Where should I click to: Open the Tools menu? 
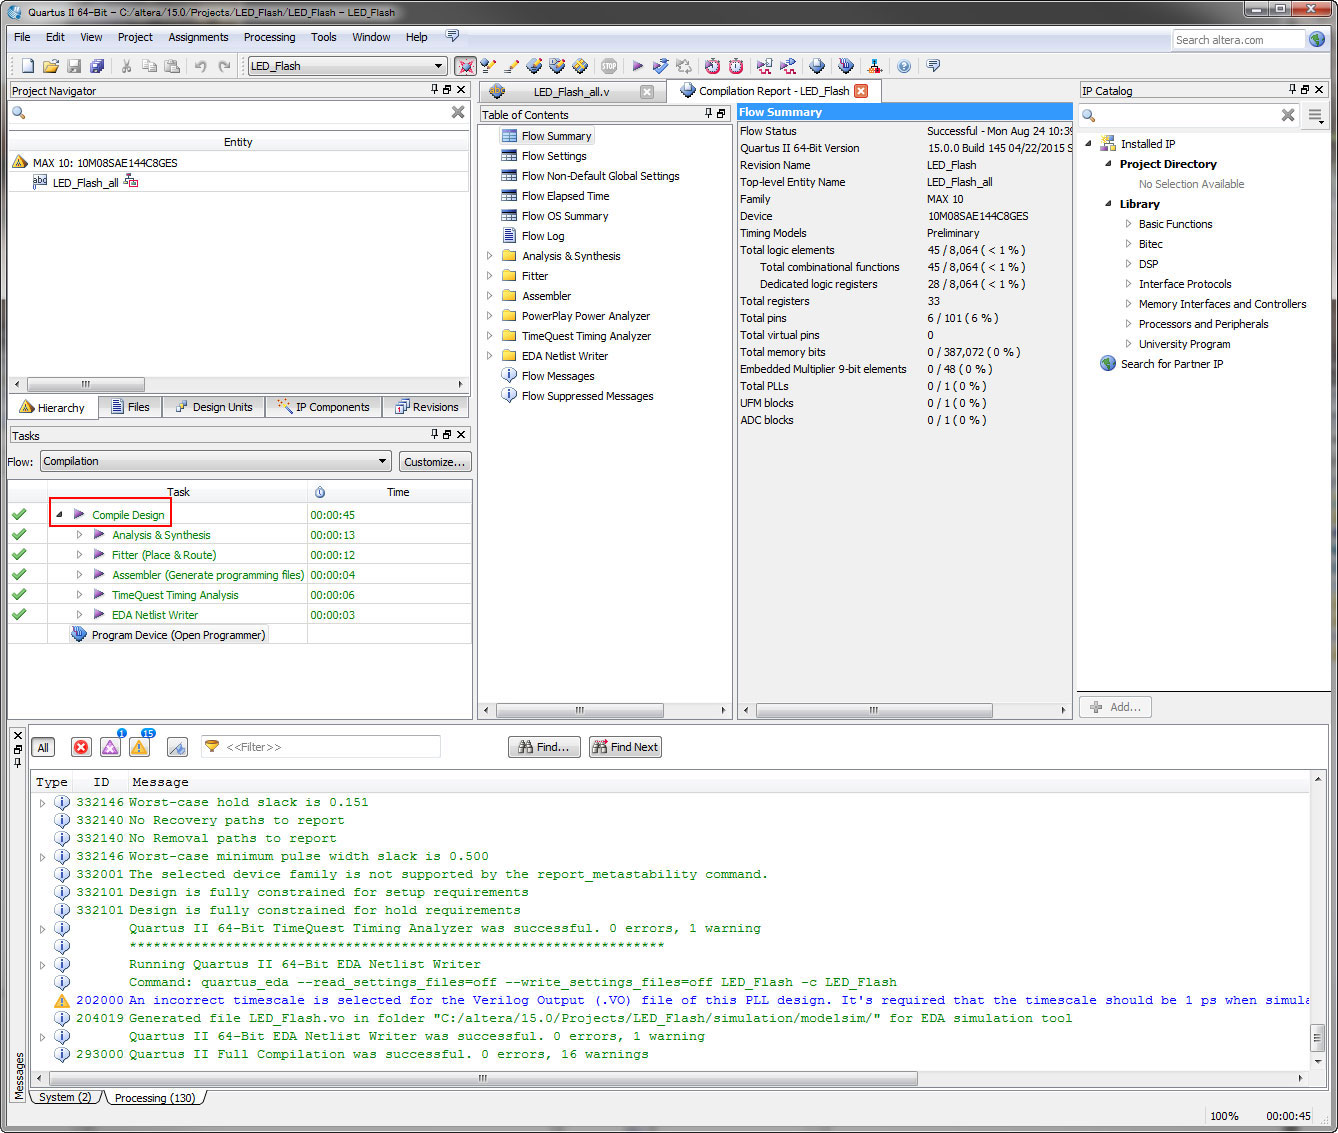pyautogui.click(x=323, y=37)
